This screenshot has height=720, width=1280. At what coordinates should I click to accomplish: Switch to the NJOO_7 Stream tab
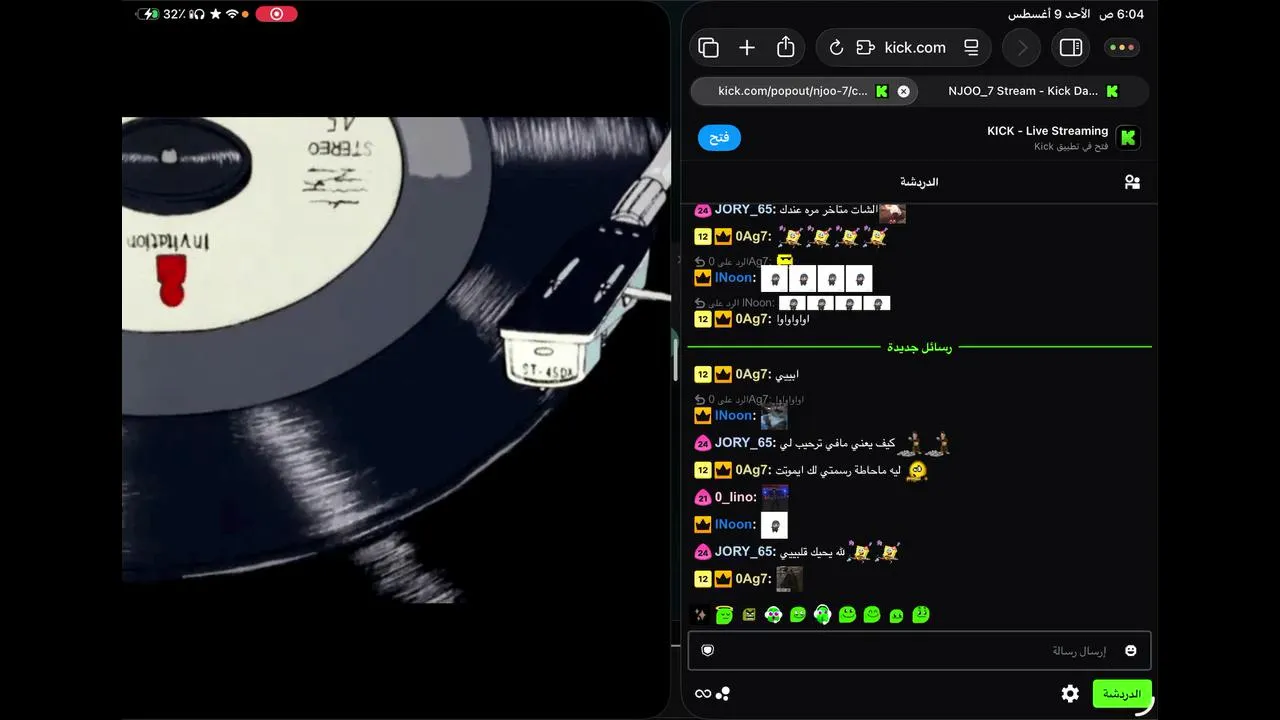coord(1033,91)
